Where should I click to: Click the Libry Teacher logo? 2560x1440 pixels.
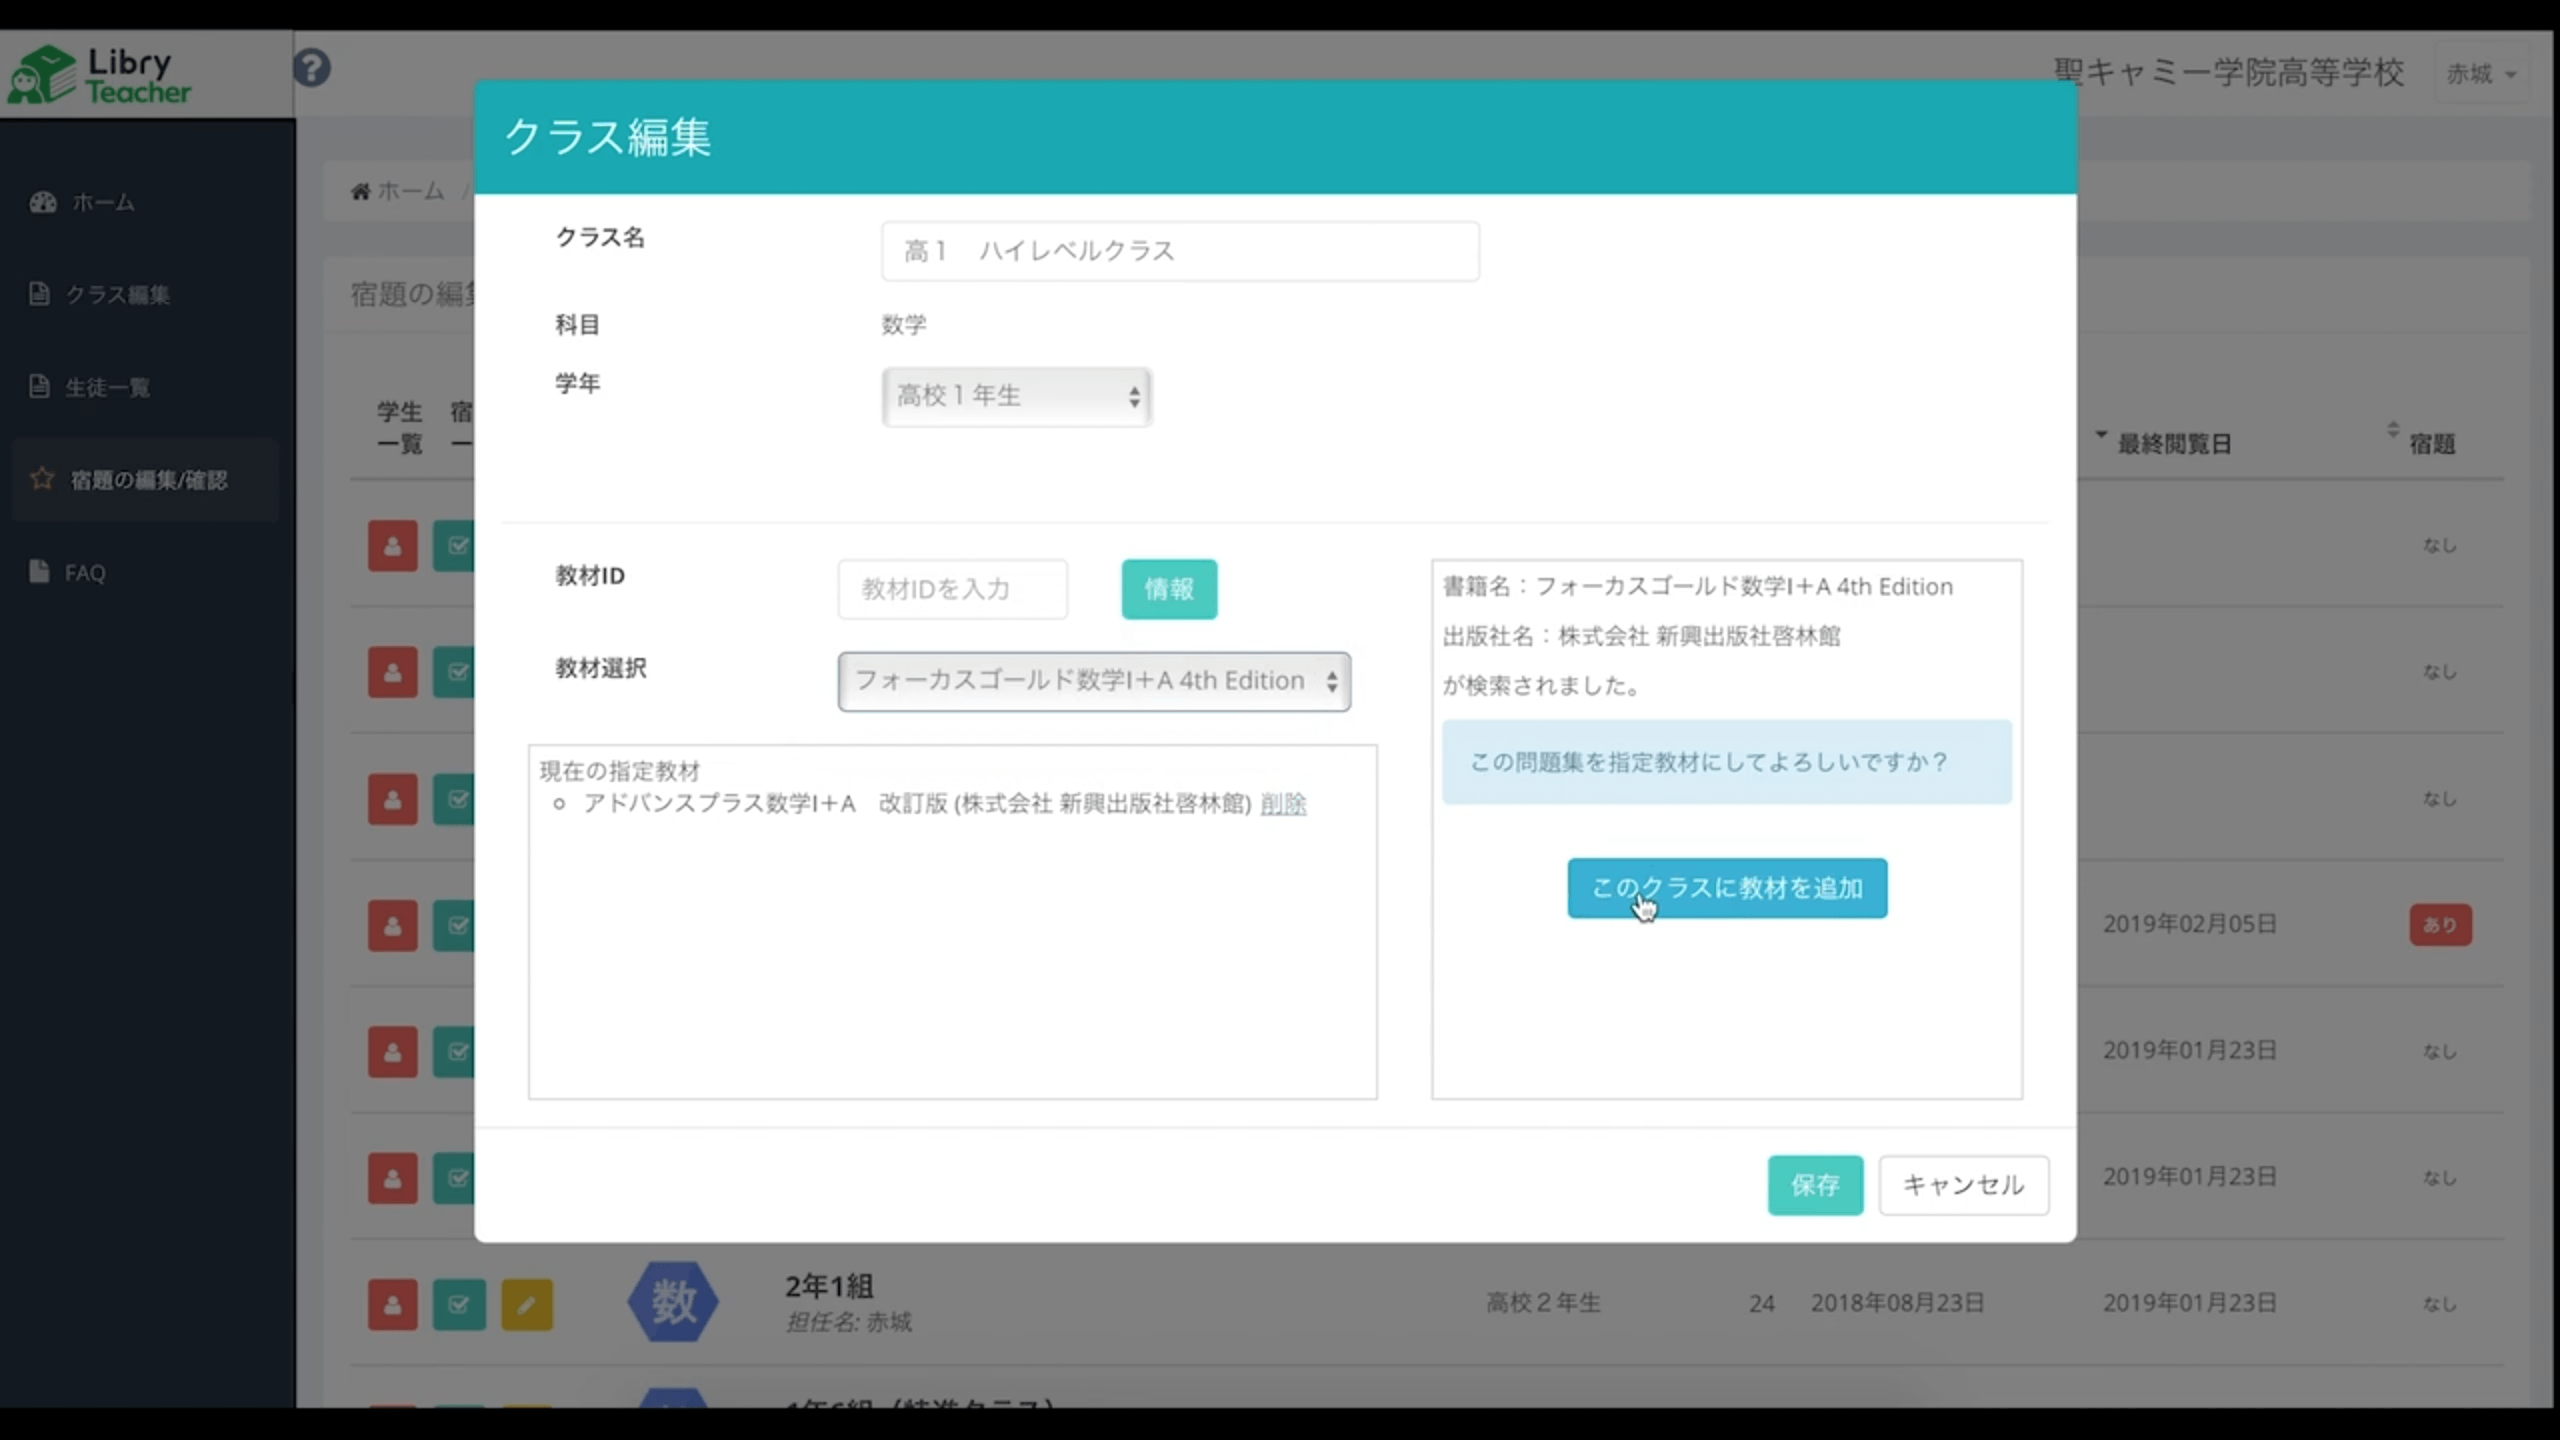100,75
